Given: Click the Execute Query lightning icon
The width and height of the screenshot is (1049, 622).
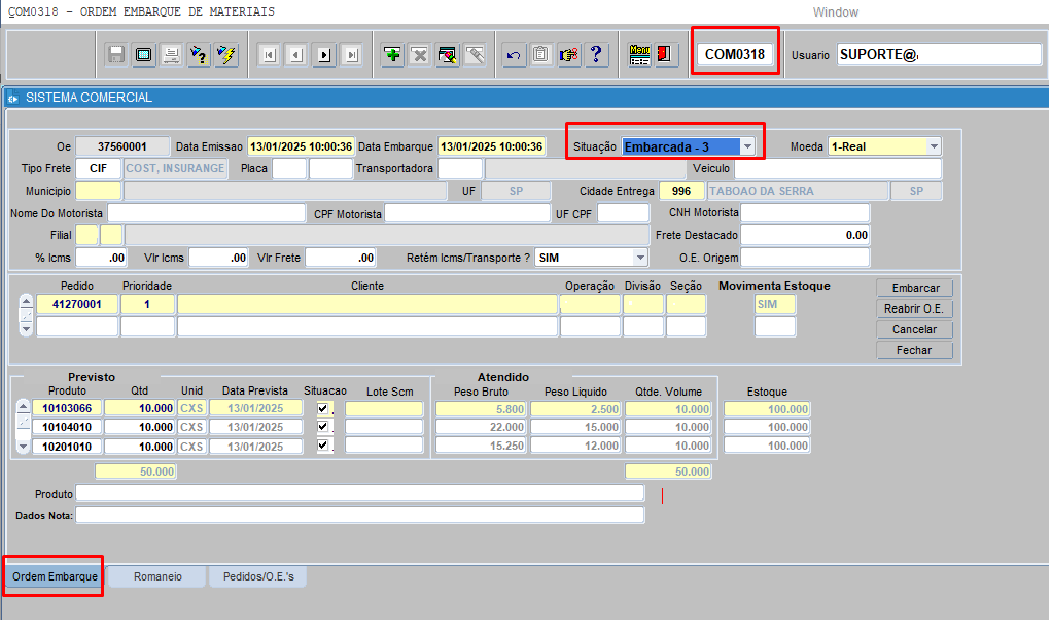Looking at the screenshot, I should pos(226,55).
